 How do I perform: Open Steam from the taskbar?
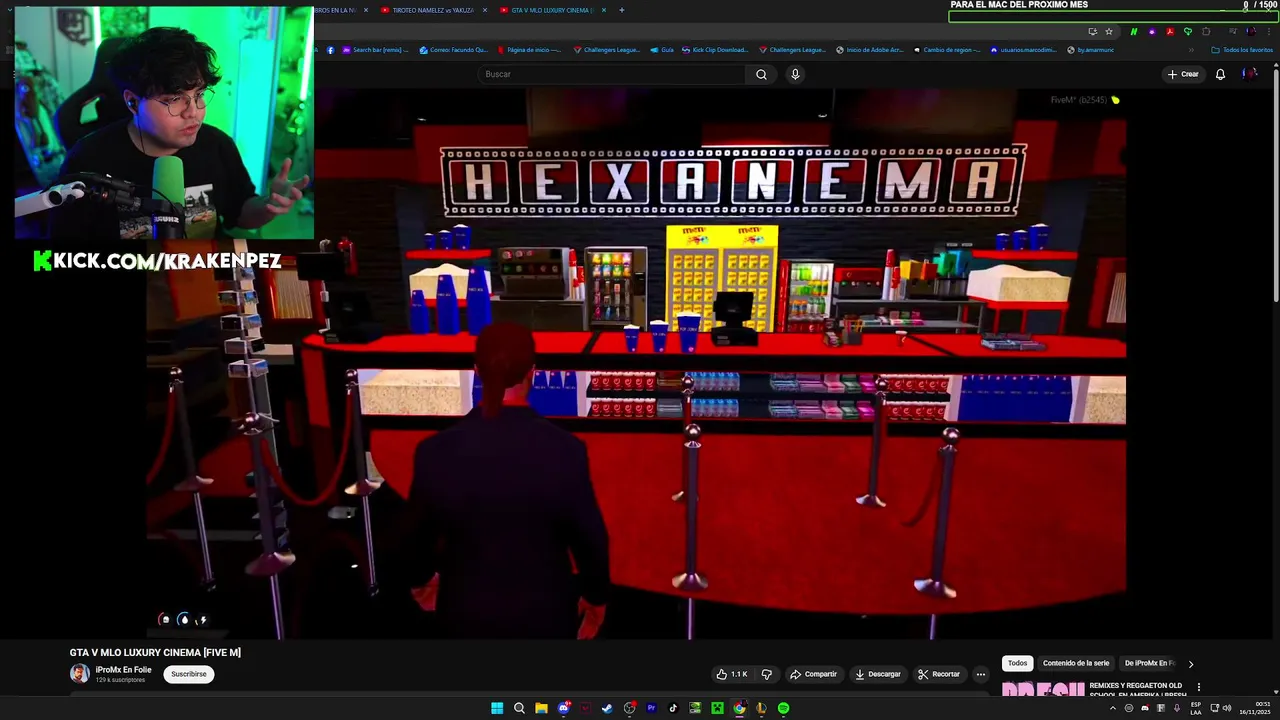pos(607,708)
